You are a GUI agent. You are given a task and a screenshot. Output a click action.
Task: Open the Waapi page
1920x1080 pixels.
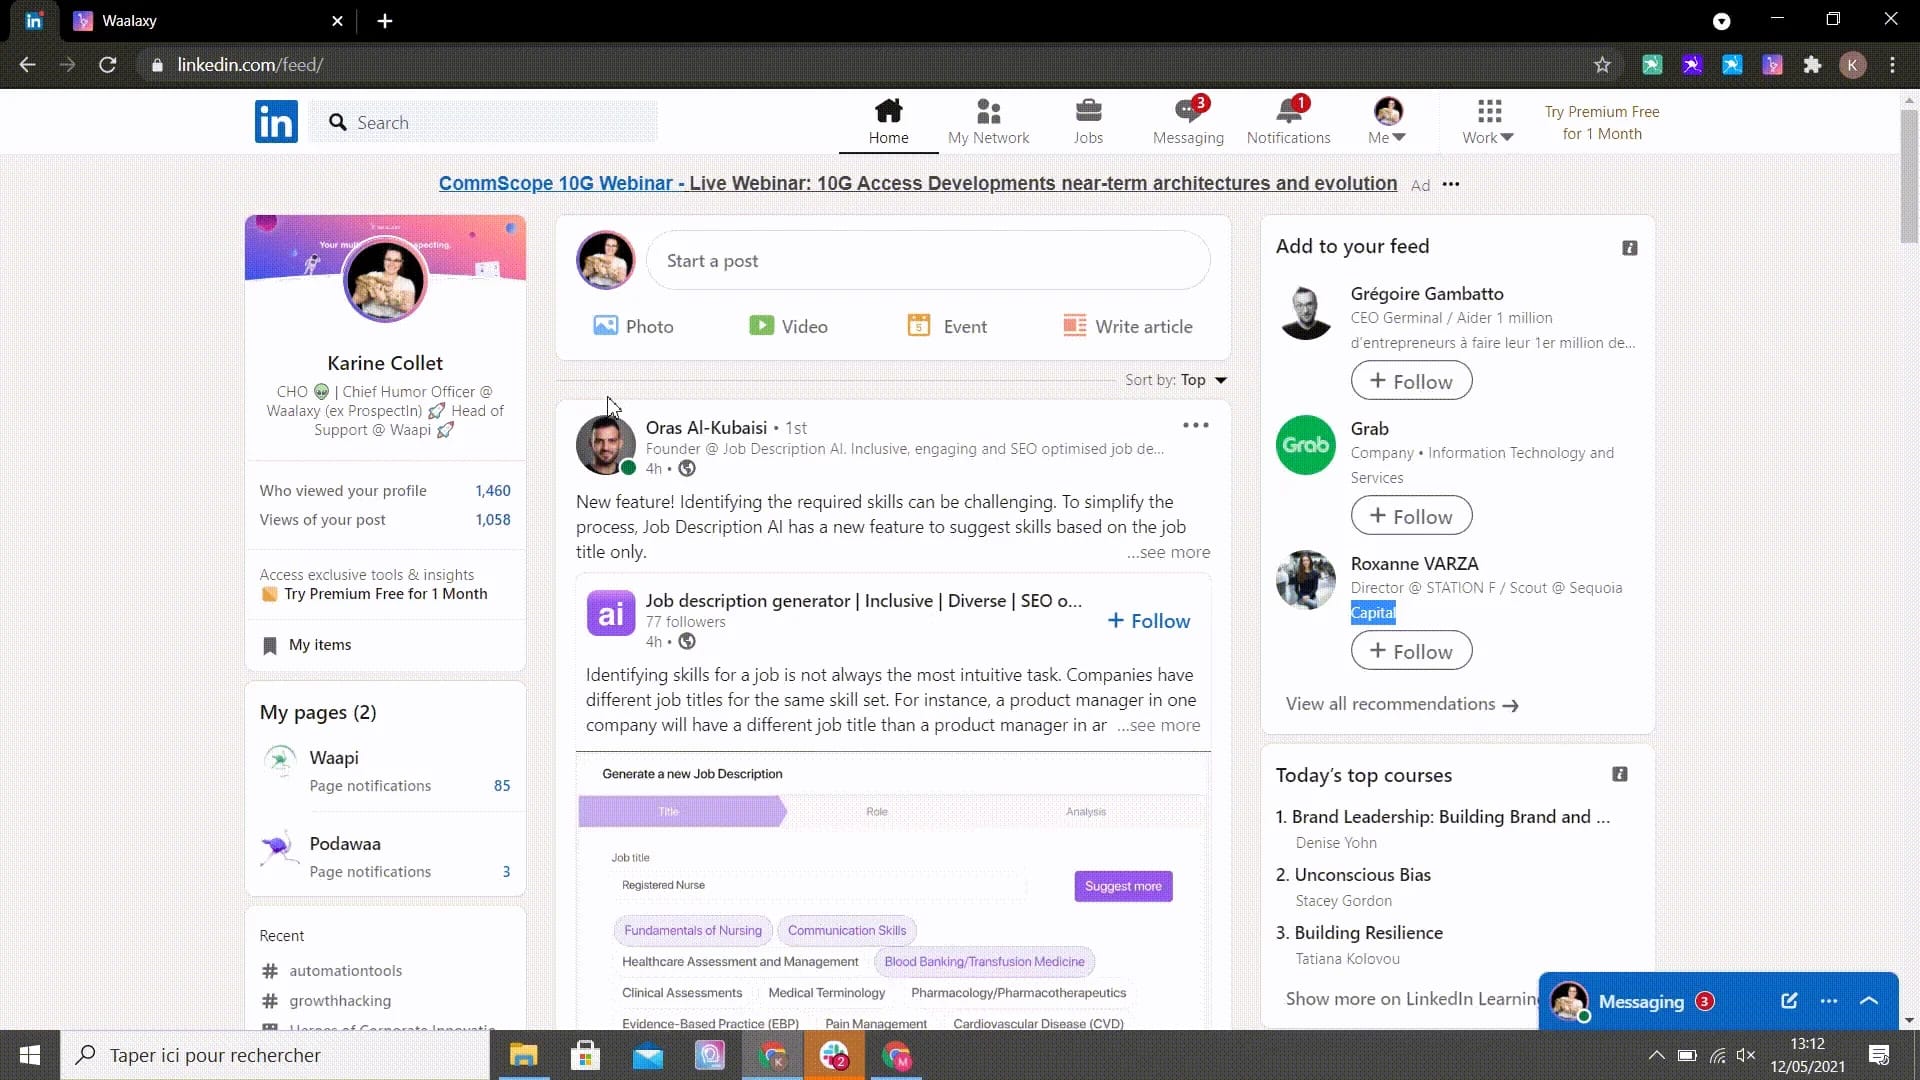334,758
